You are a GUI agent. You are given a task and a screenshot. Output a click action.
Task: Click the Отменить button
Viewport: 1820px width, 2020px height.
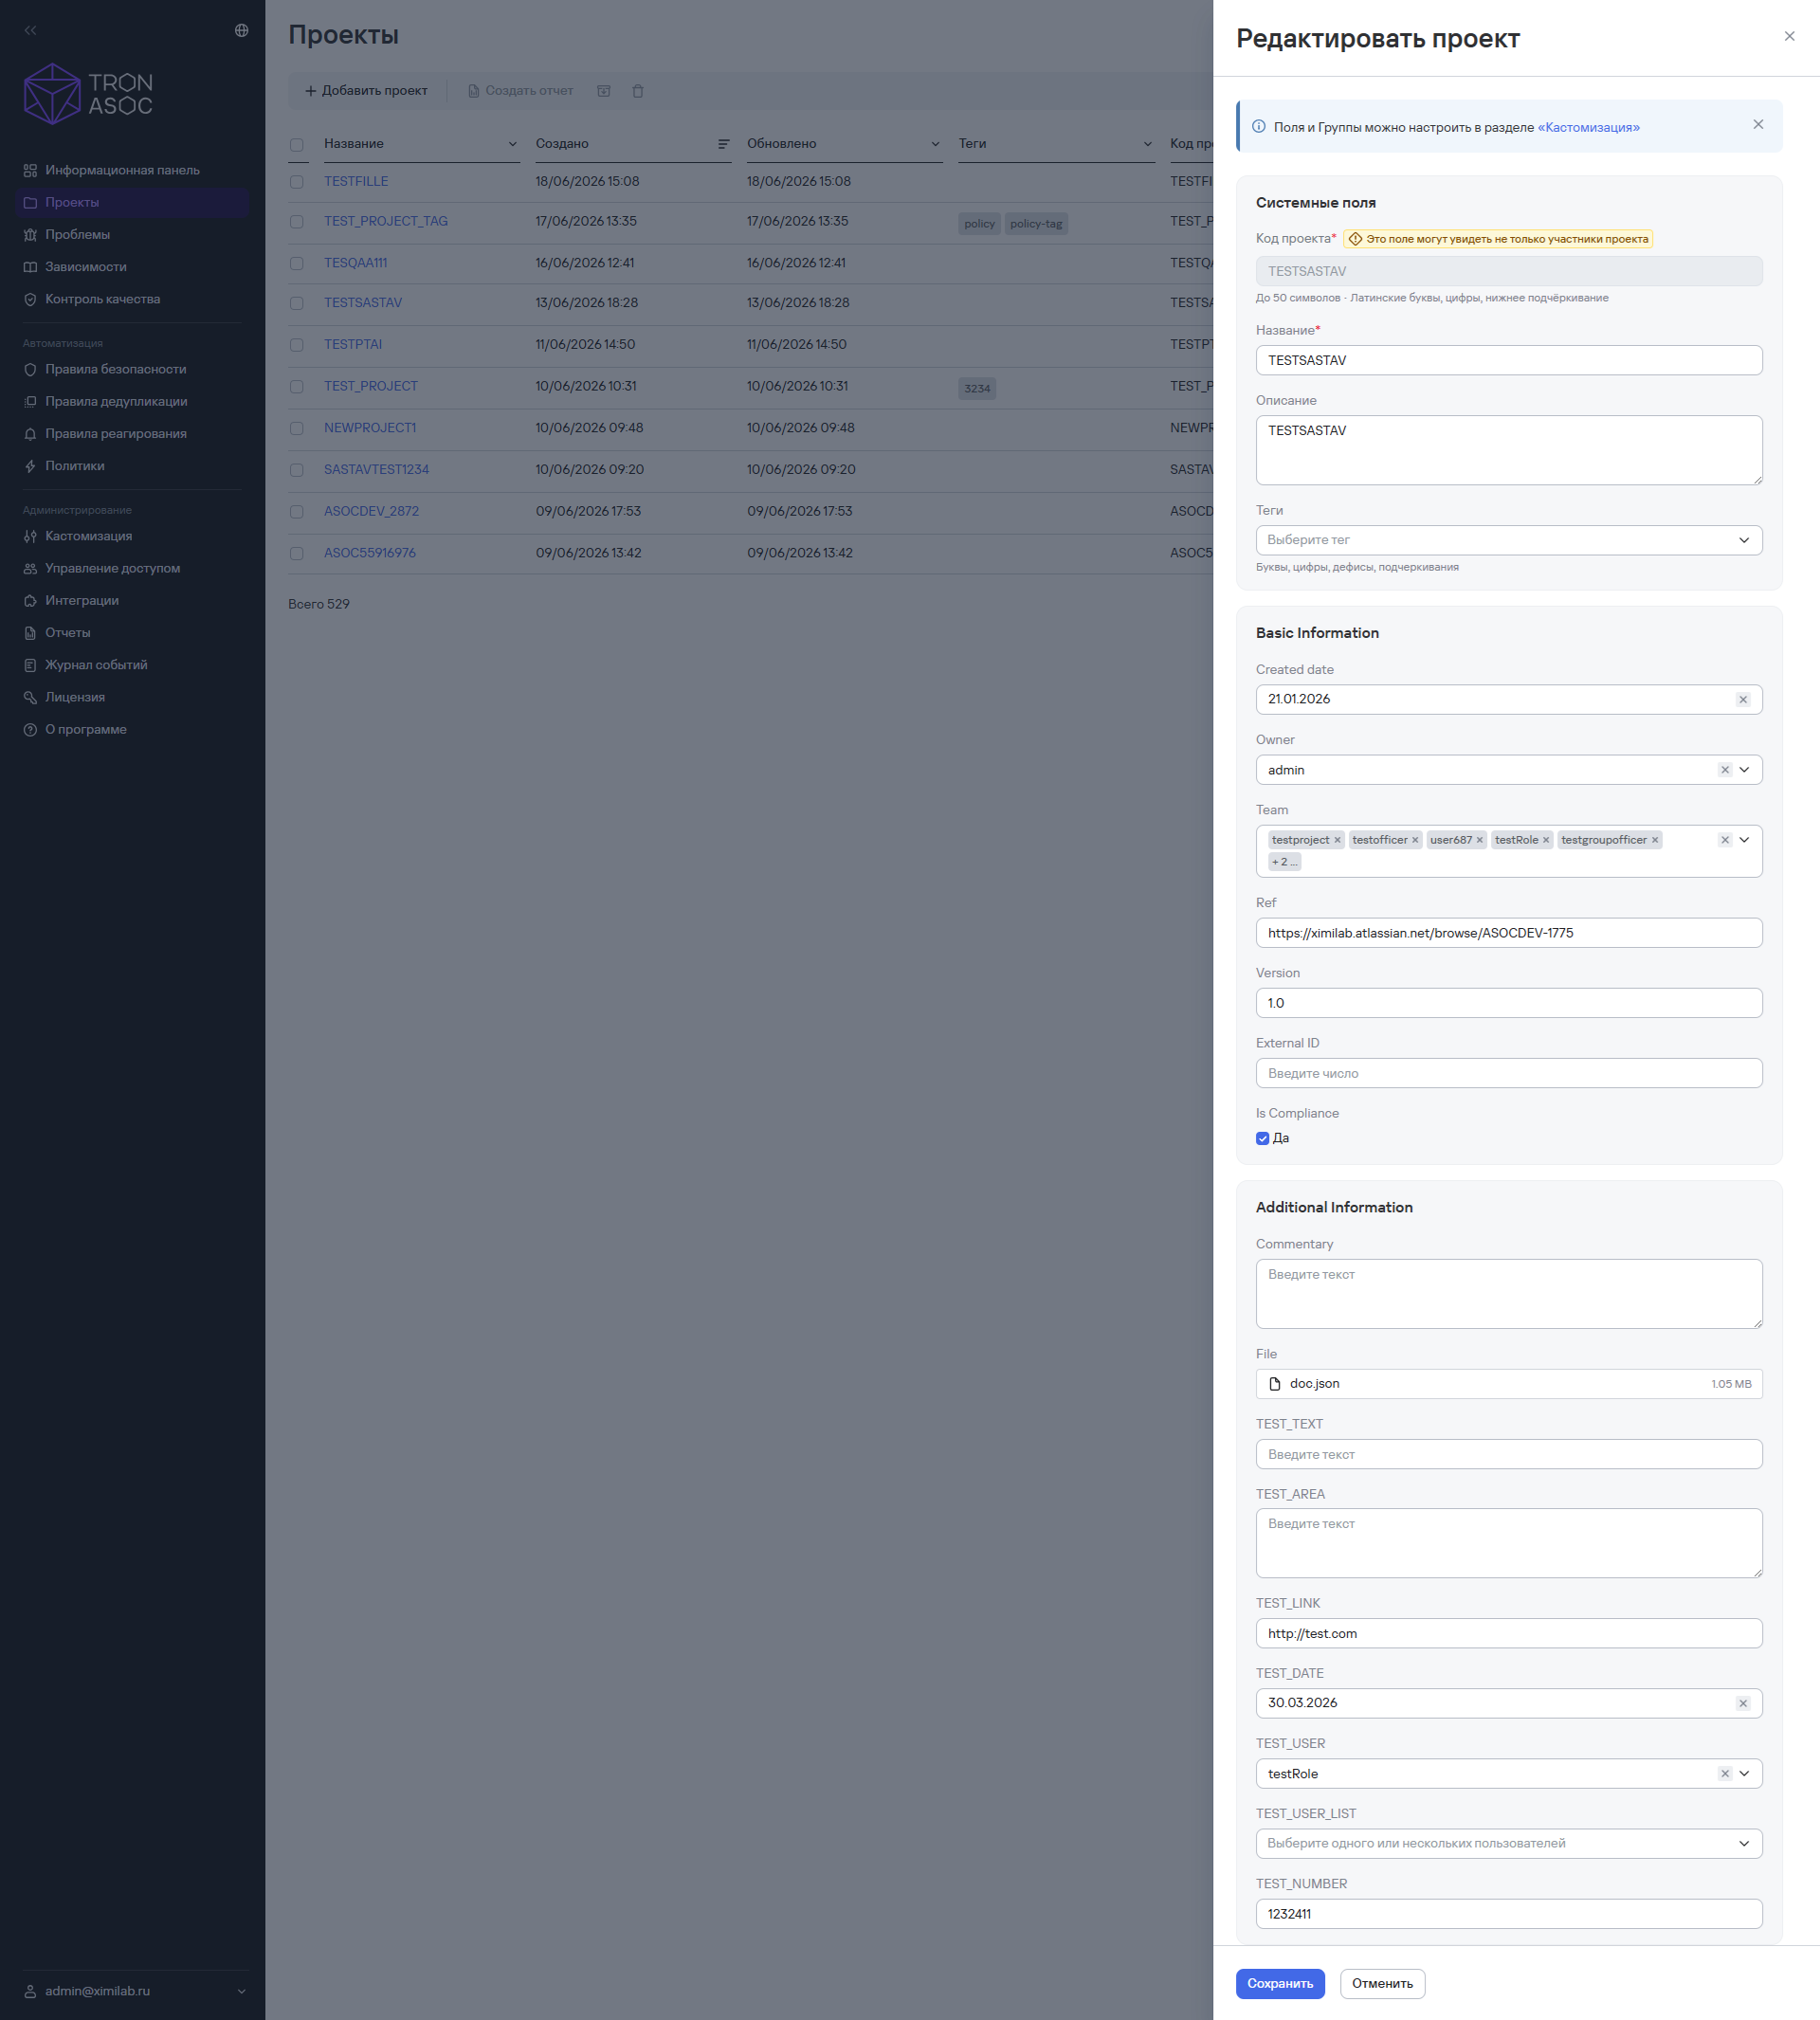click(1382, 1984)
